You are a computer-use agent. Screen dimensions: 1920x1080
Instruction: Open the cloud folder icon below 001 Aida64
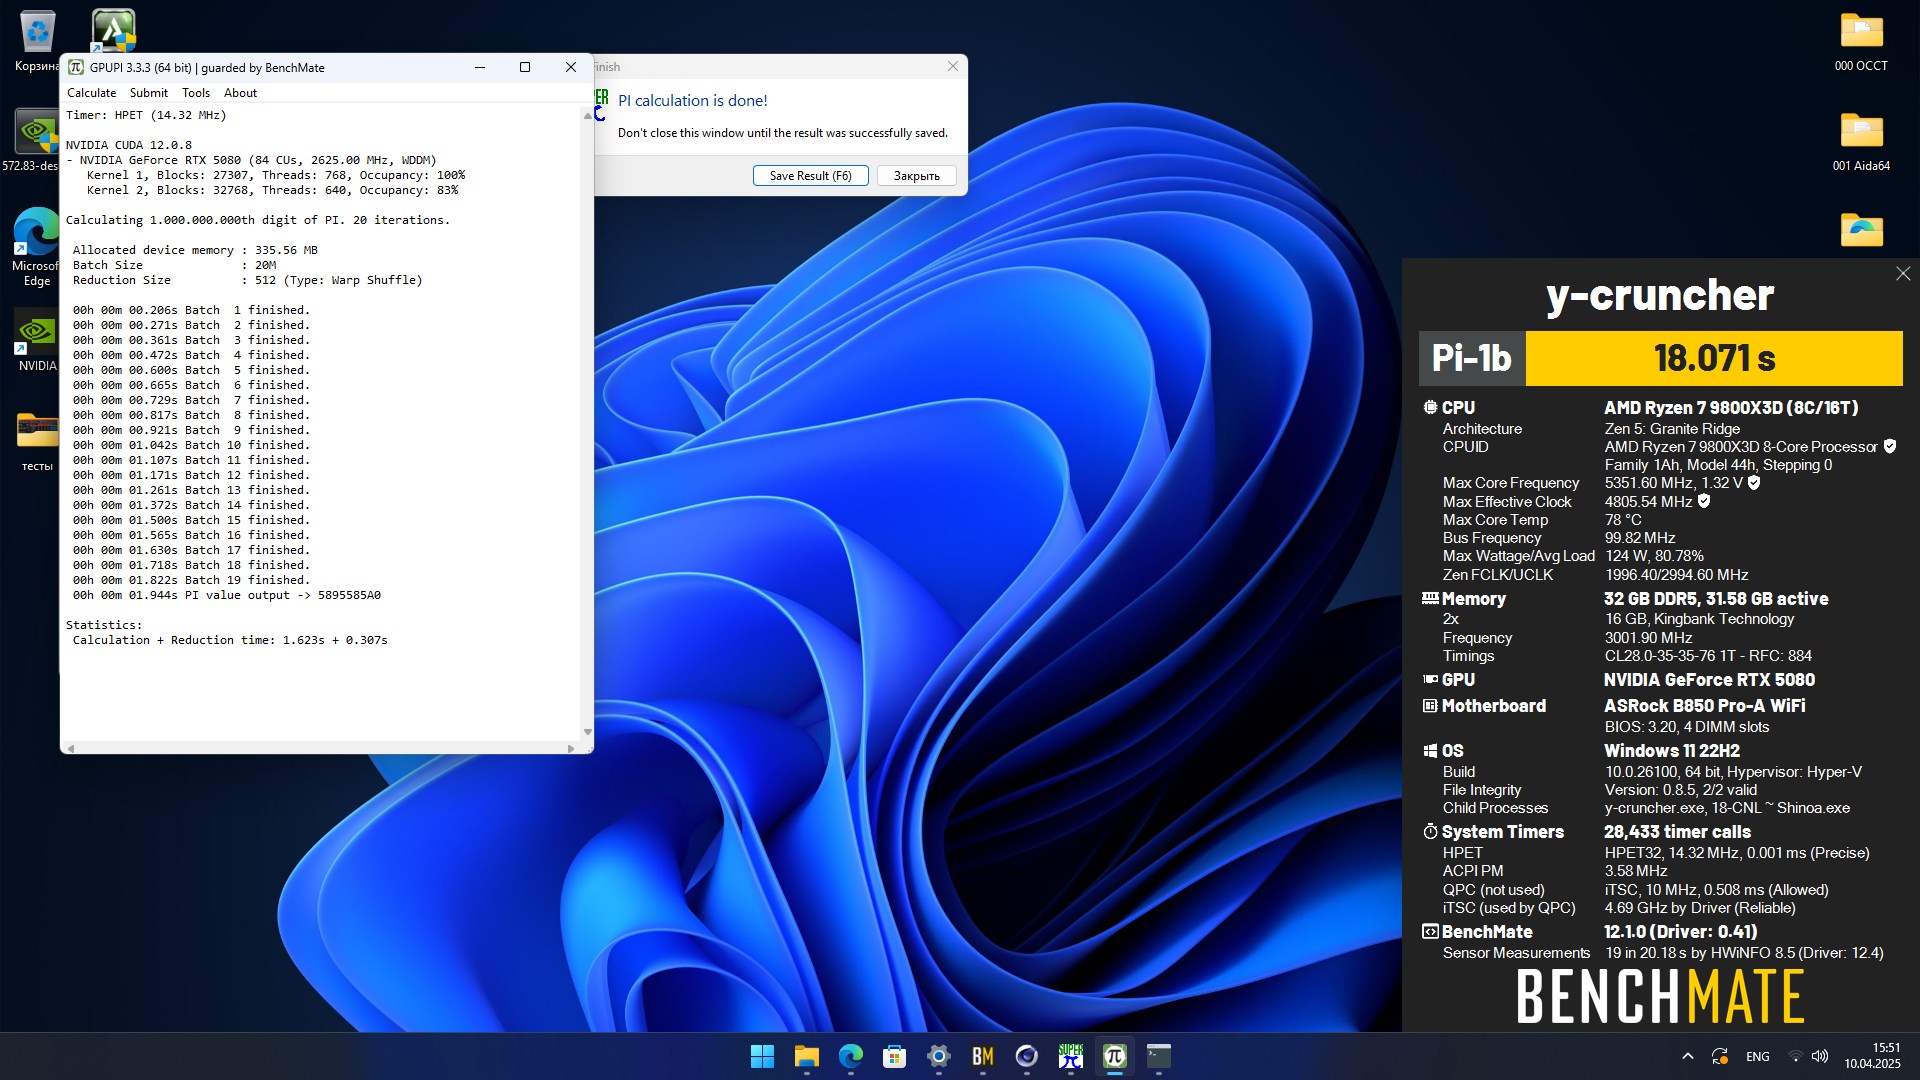1861,230
